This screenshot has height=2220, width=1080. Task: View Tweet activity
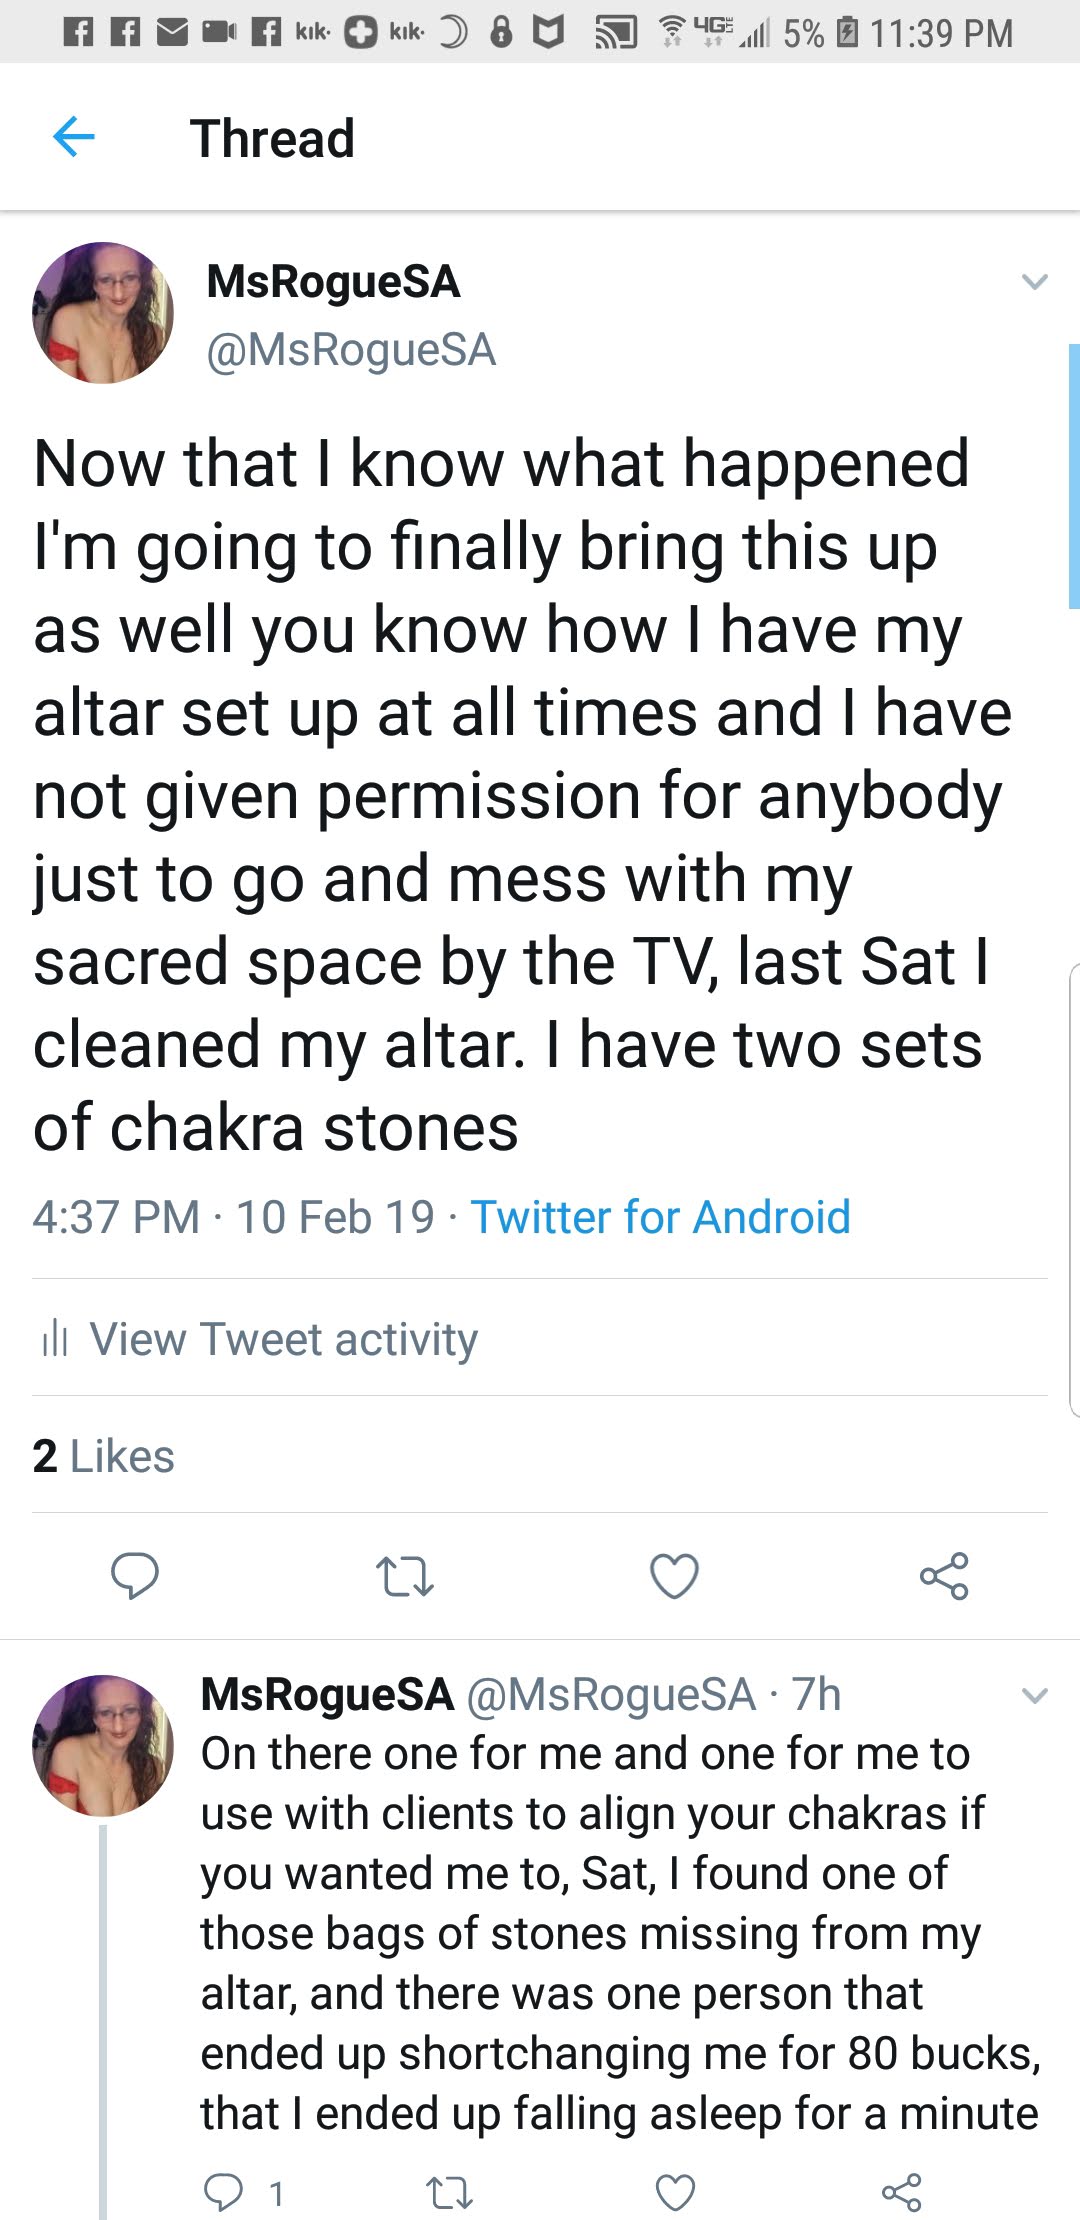pyautogui.click(x=283, y=1339)
